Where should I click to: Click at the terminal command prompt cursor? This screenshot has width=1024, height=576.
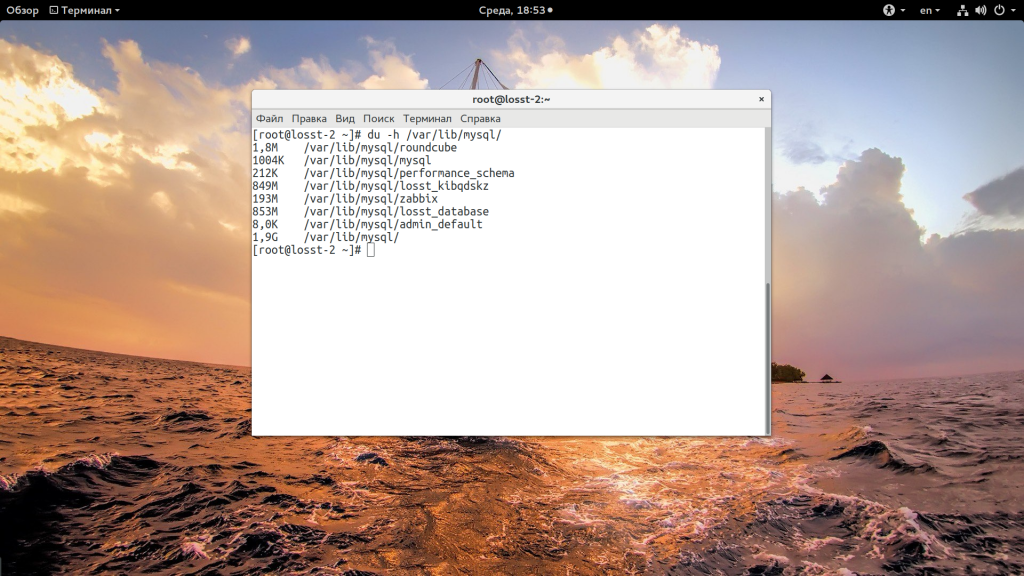pyautogui.click(x=370, y=250)
